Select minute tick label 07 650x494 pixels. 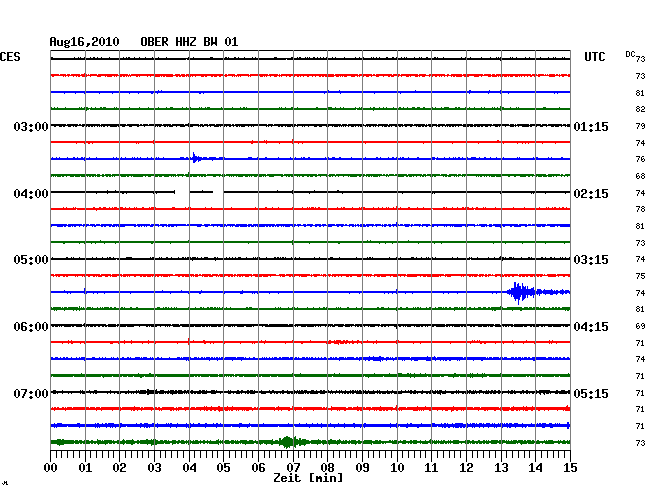click(293, 468)
